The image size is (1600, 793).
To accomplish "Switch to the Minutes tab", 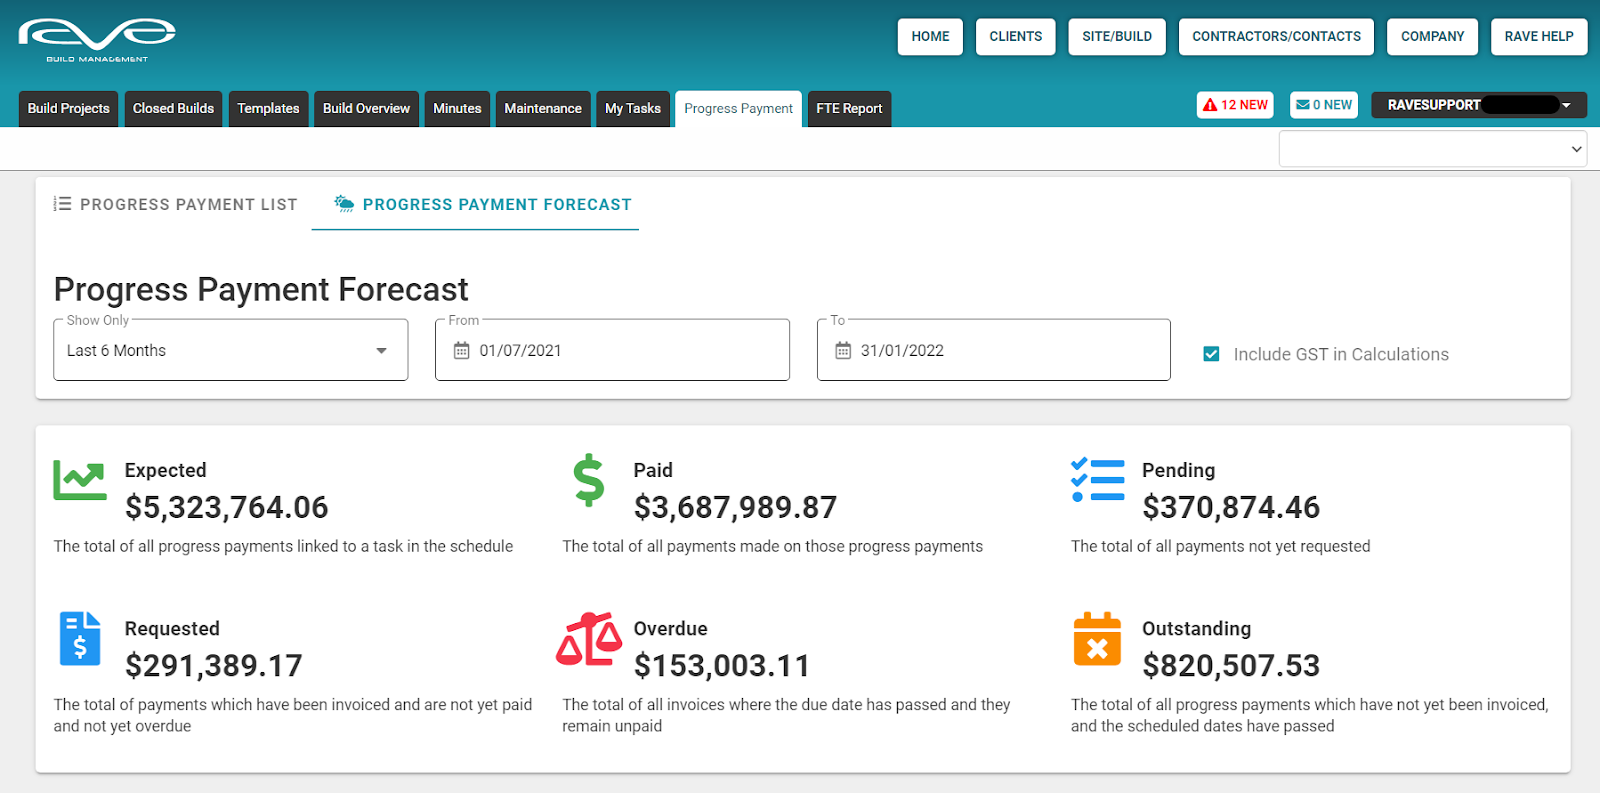I will (x=457, y=109).
